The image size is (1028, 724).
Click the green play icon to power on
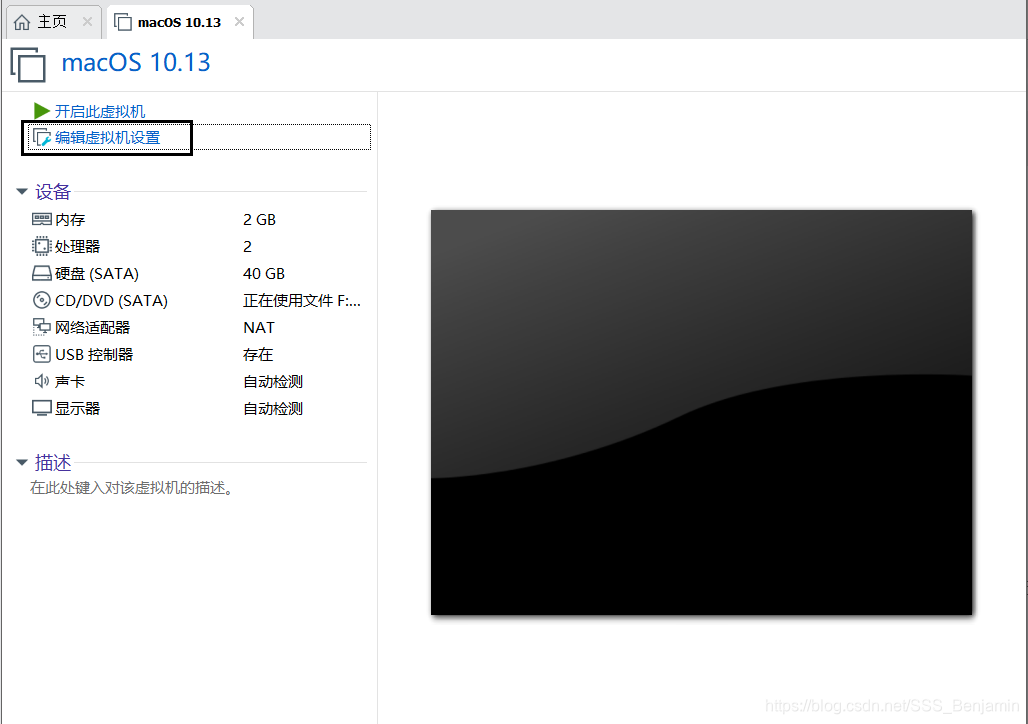(42, 111)
